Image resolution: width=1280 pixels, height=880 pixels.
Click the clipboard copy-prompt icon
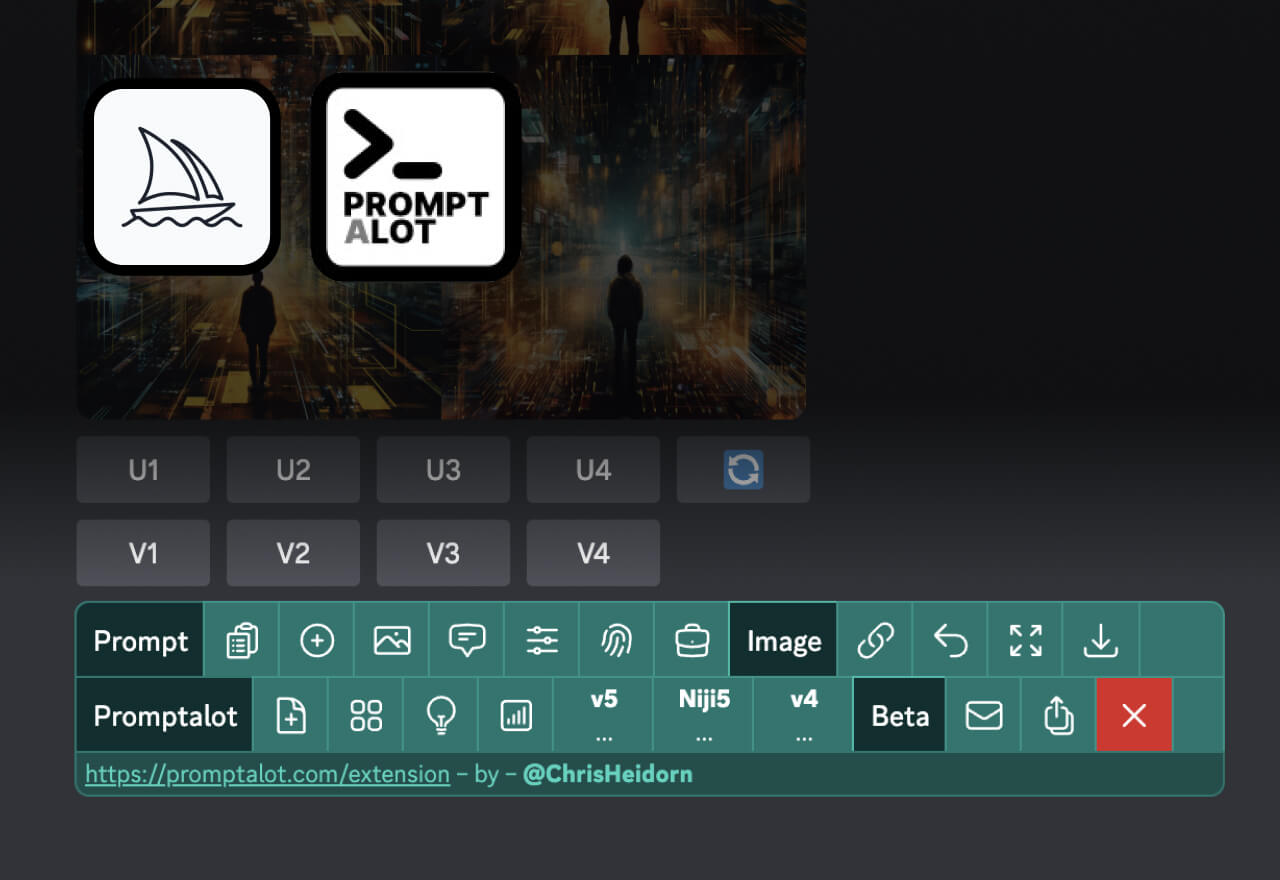coord(240,640)
